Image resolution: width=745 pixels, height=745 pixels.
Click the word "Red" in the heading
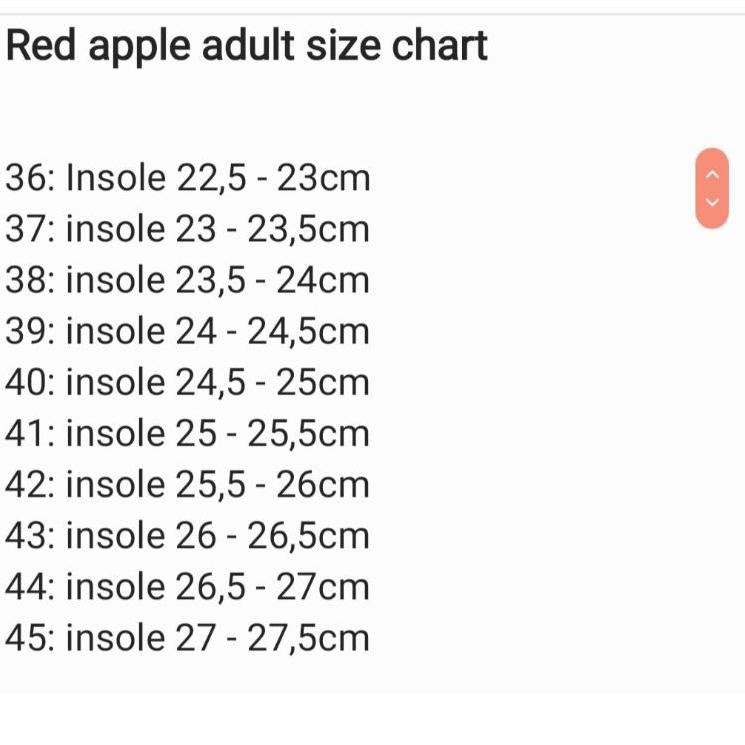[x=41, y=45]
